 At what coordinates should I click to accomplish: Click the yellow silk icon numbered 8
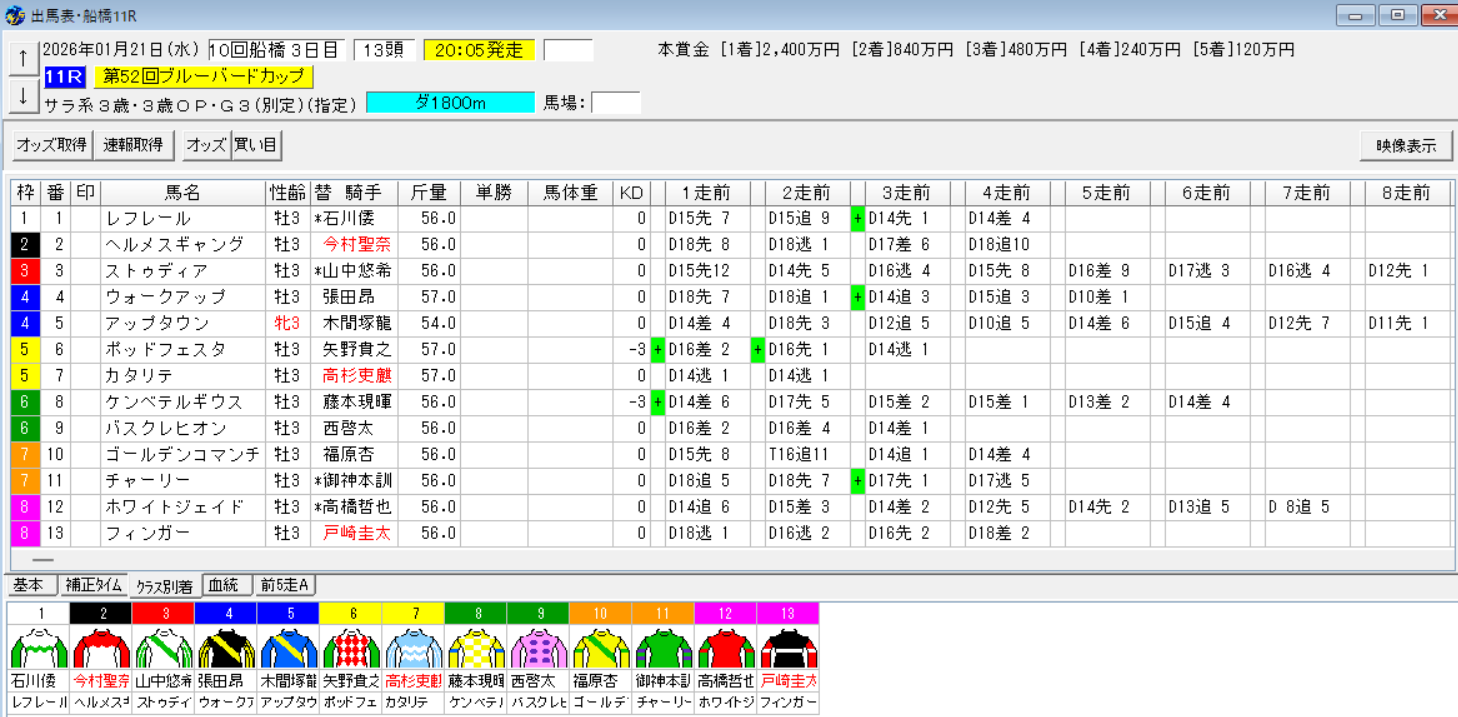coord(475,647)
